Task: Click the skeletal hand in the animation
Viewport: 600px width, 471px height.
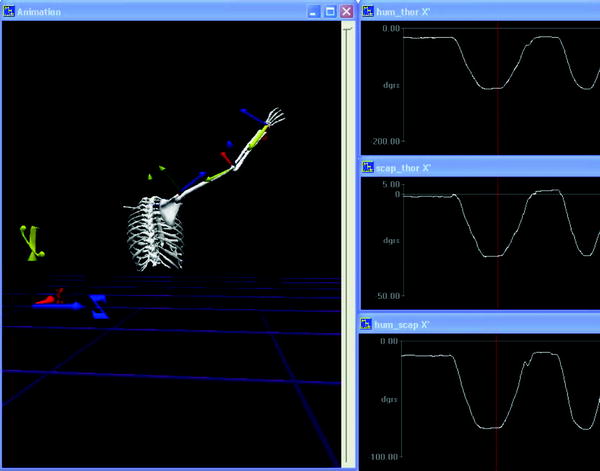Action: tap(275, 119)
